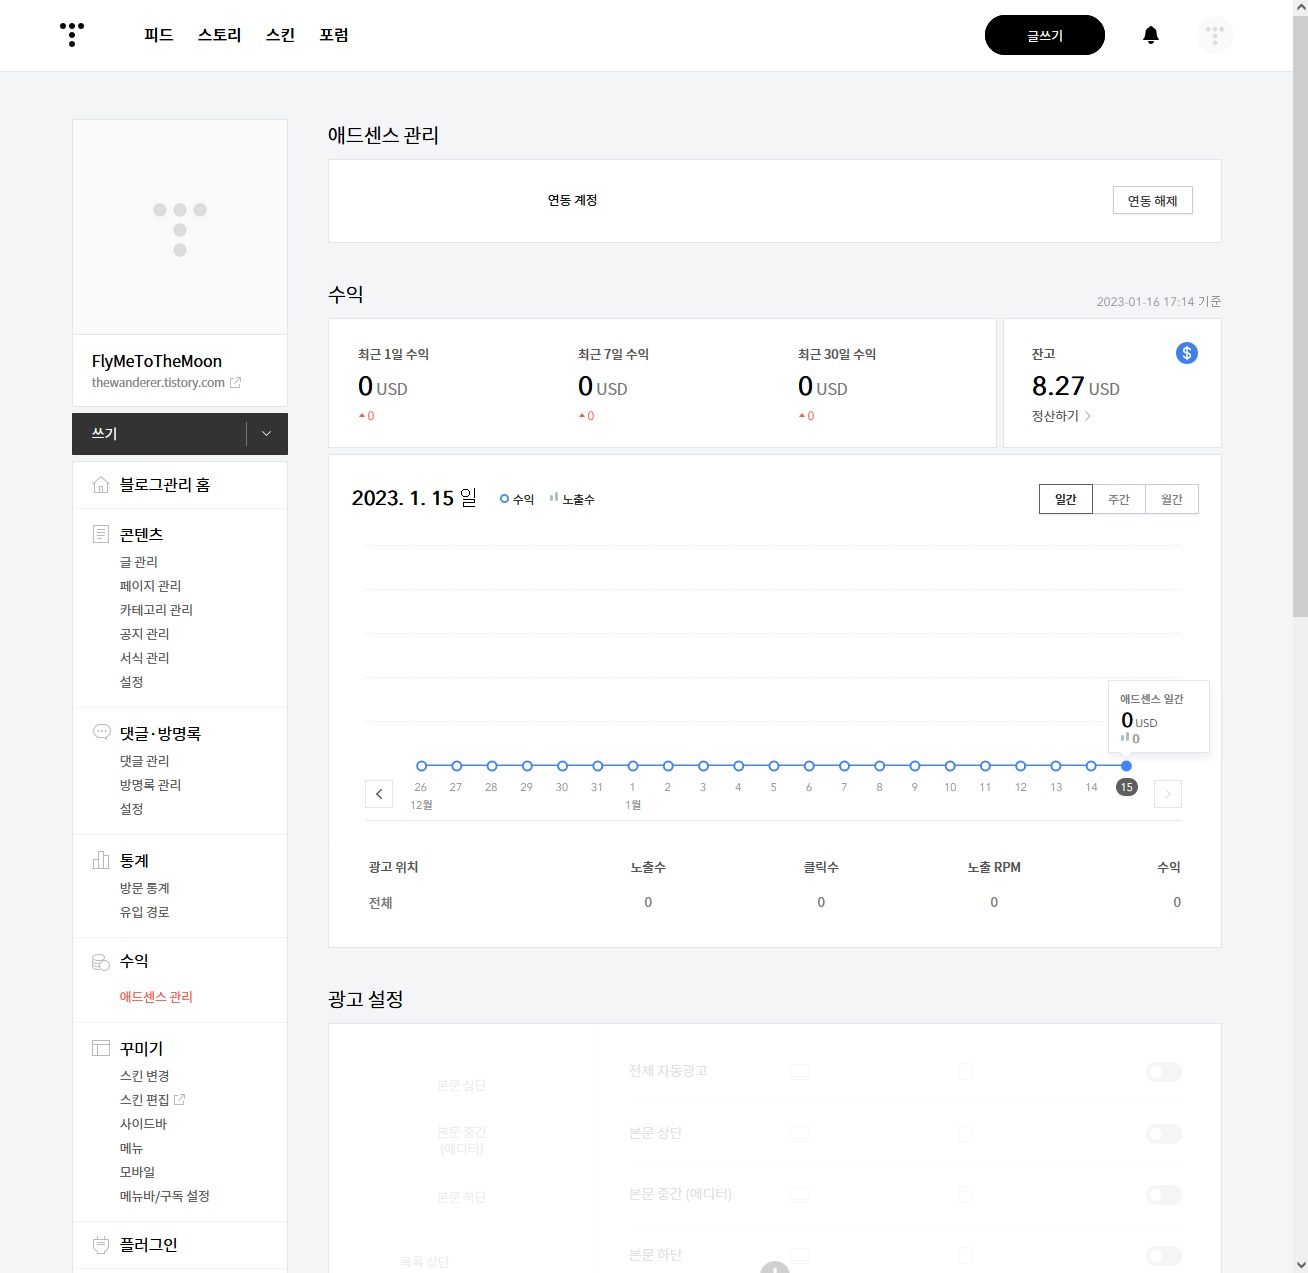This screenshot has width=1308, height=1273.
Task: Click the 쓰기 button in sidebar
Action: [x=159, y=434]
